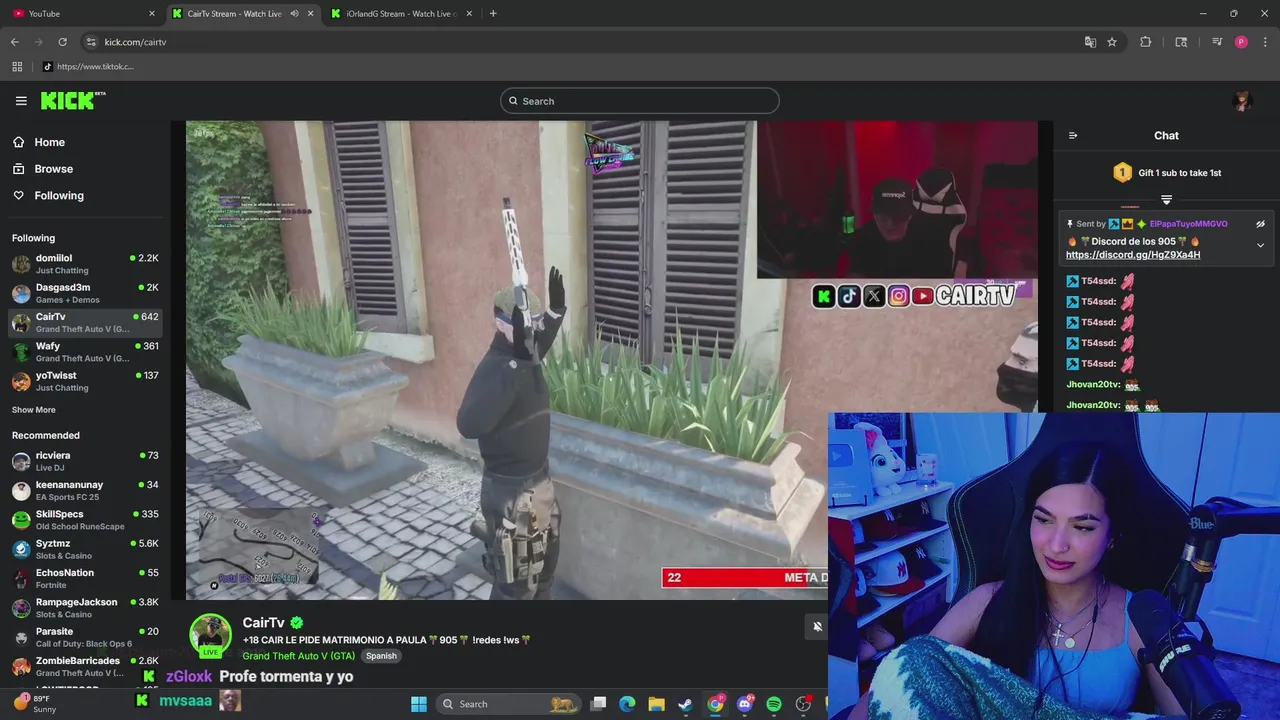Open domillol's channel in Following list

(x=85, y=264)
